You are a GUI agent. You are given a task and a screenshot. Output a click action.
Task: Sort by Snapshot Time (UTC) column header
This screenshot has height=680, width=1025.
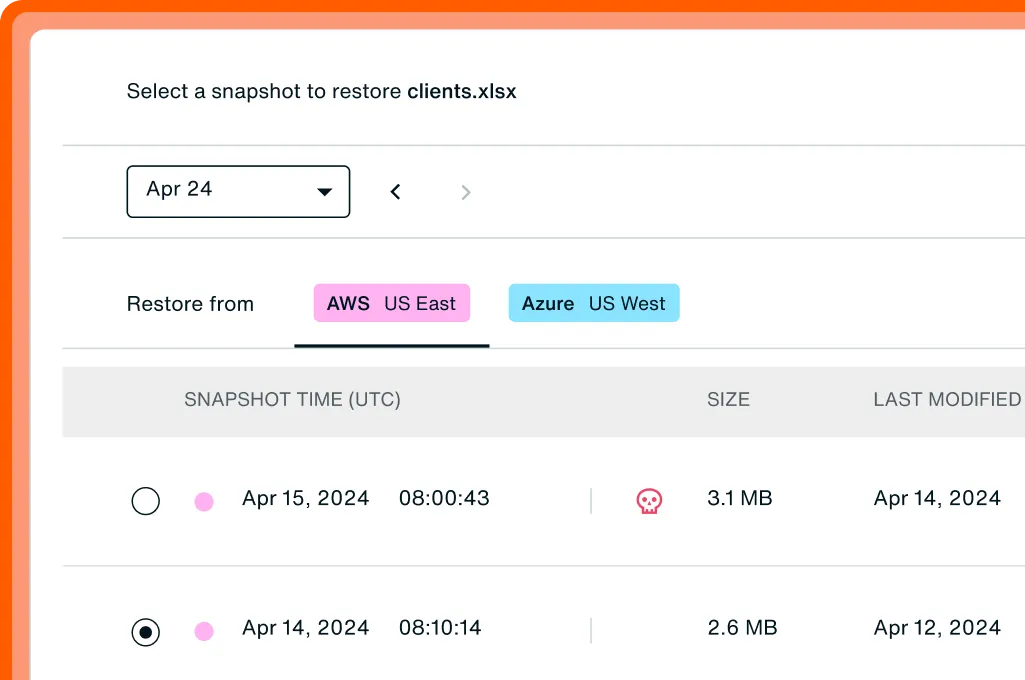point(292,400)
